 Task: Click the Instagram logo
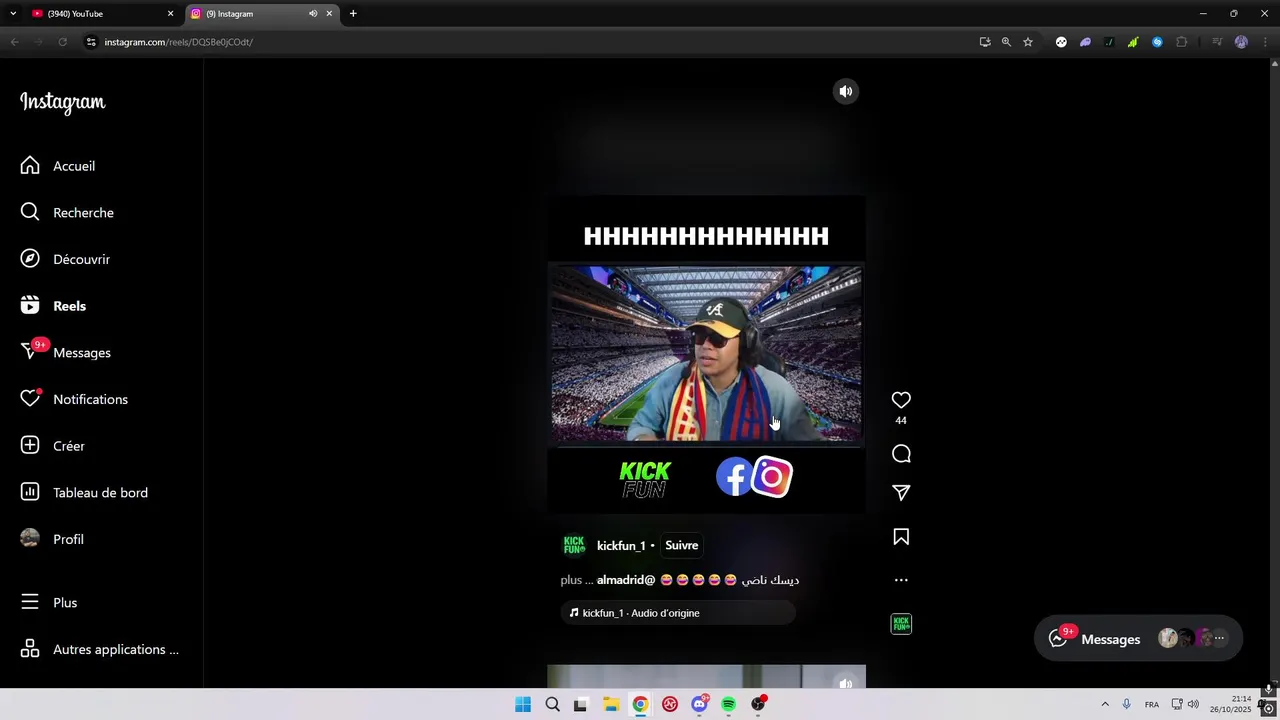click(x=62, y=102)
